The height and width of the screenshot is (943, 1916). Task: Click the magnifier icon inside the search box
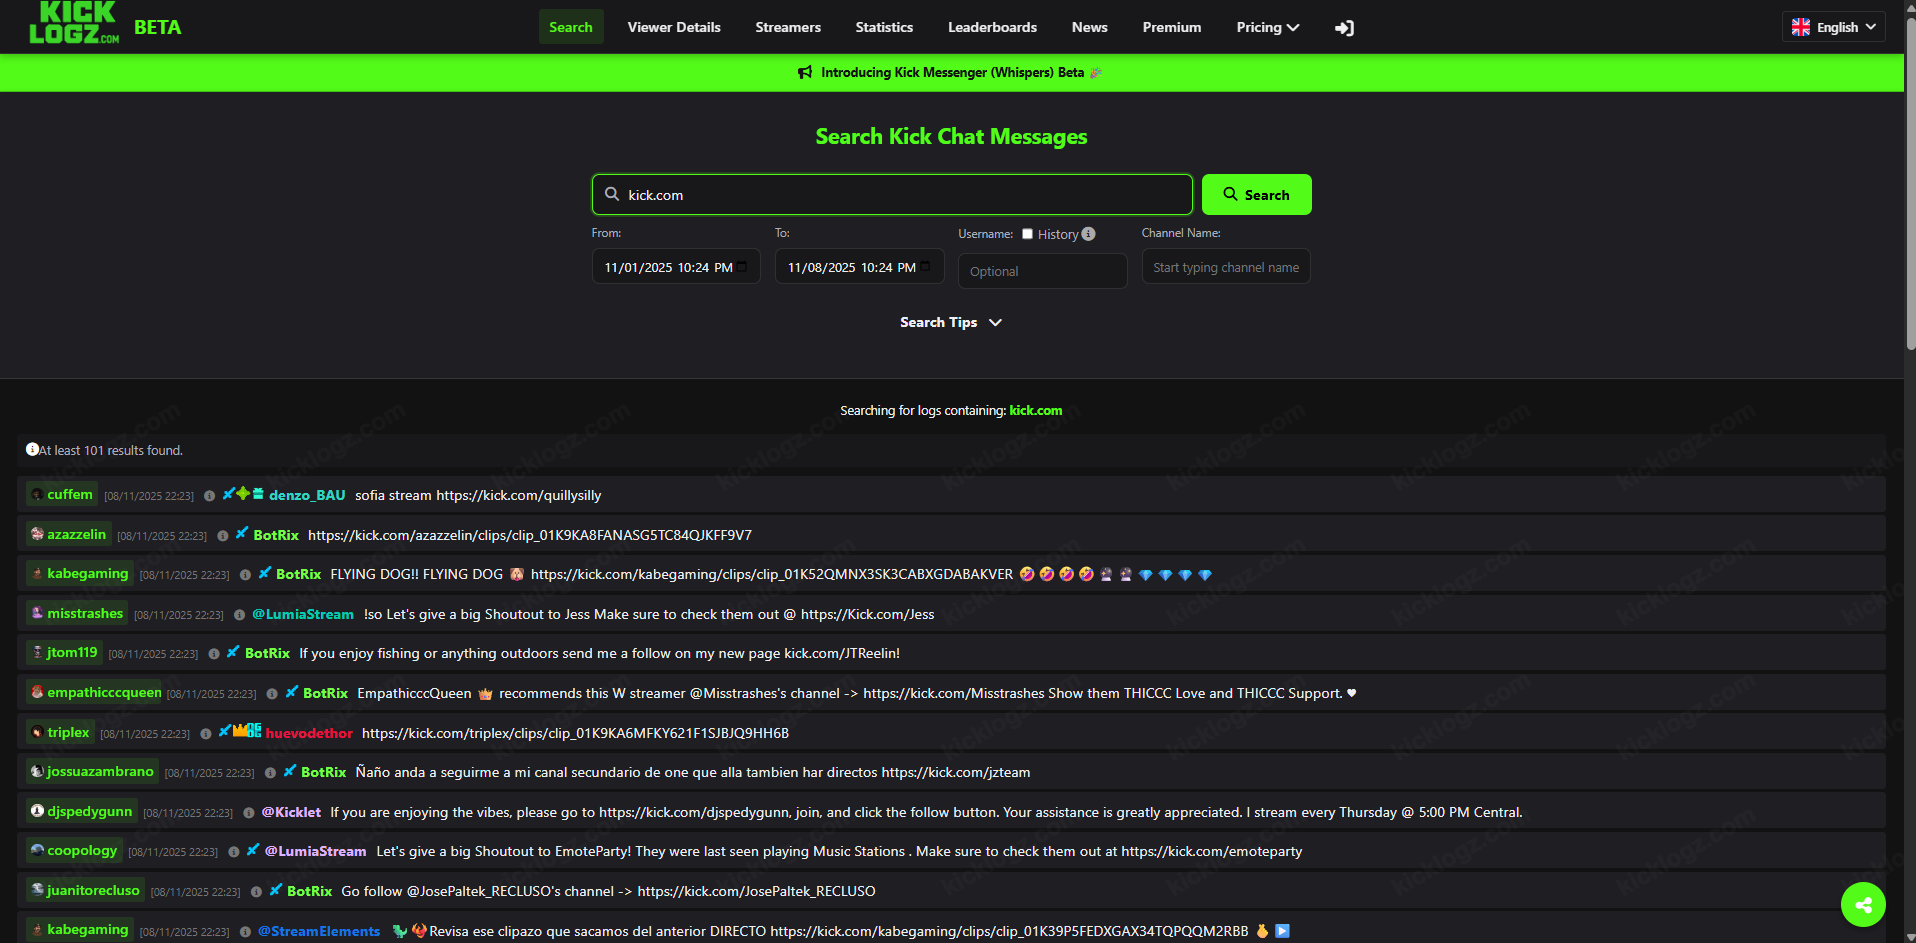(x=611, y=194)
